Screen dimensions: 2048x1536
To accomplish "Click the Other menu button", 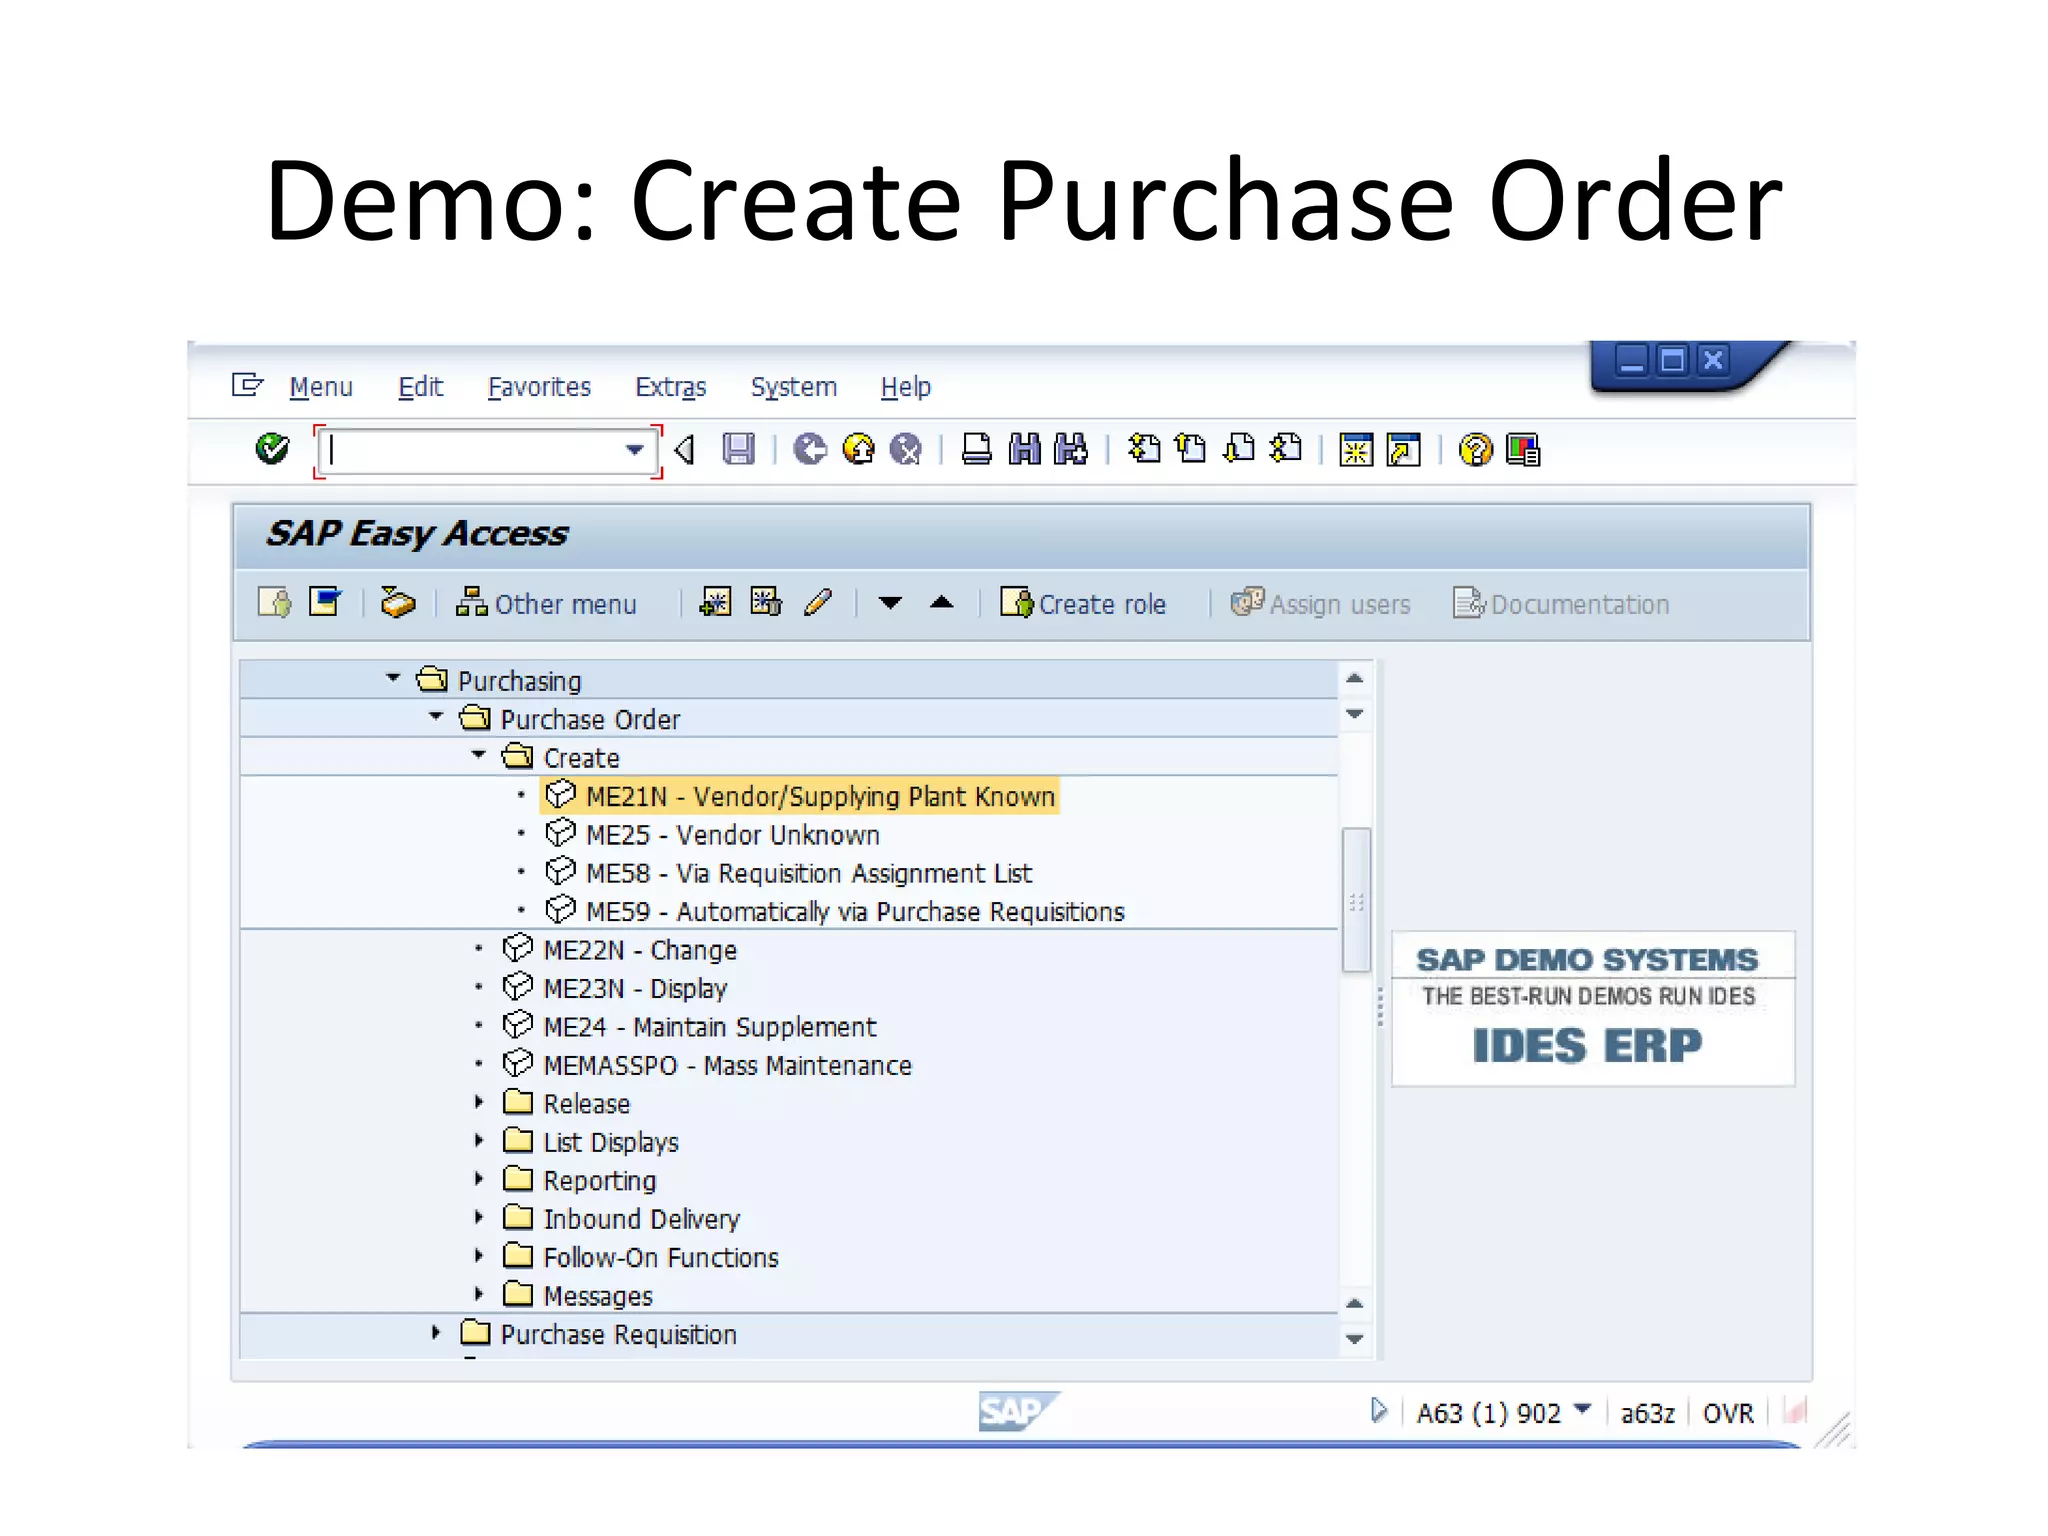I will coord(546,604).
